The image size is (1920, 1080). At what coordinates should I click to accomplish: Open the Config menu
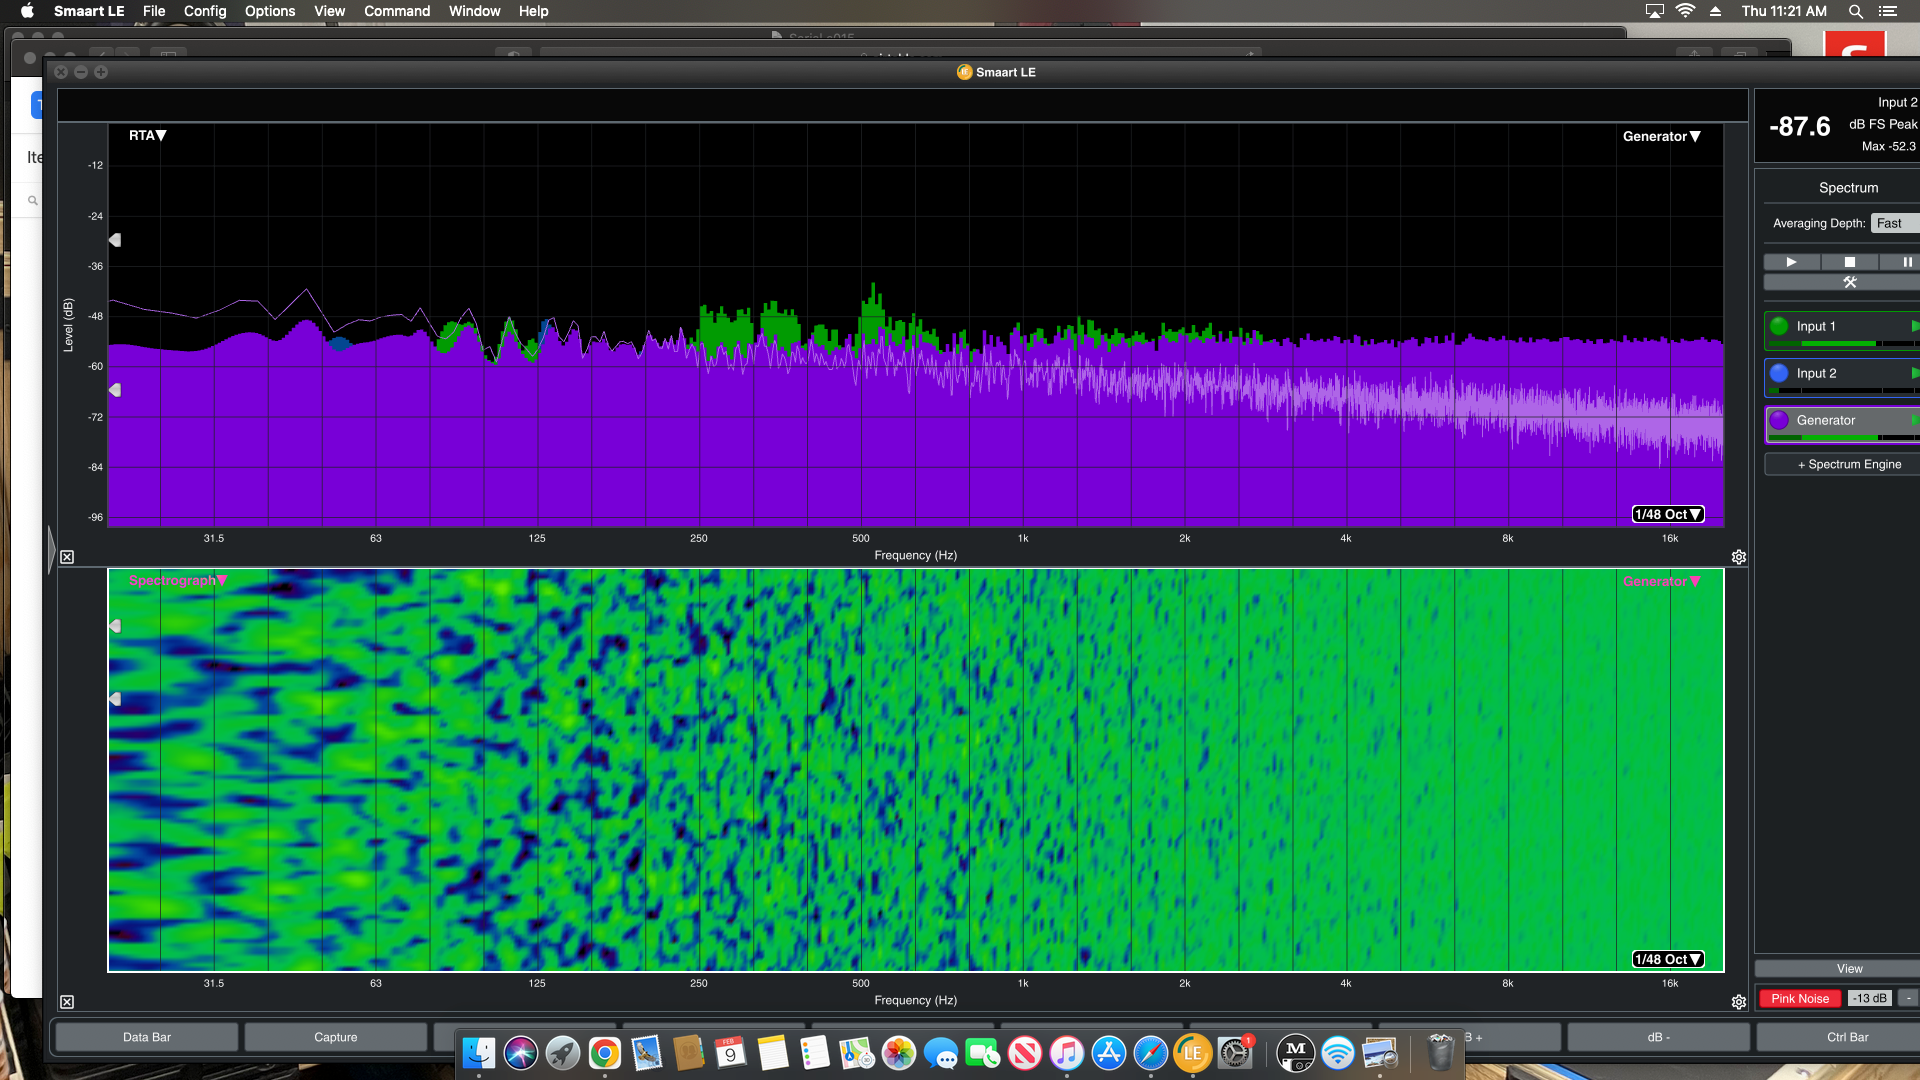tap(205, 11)
